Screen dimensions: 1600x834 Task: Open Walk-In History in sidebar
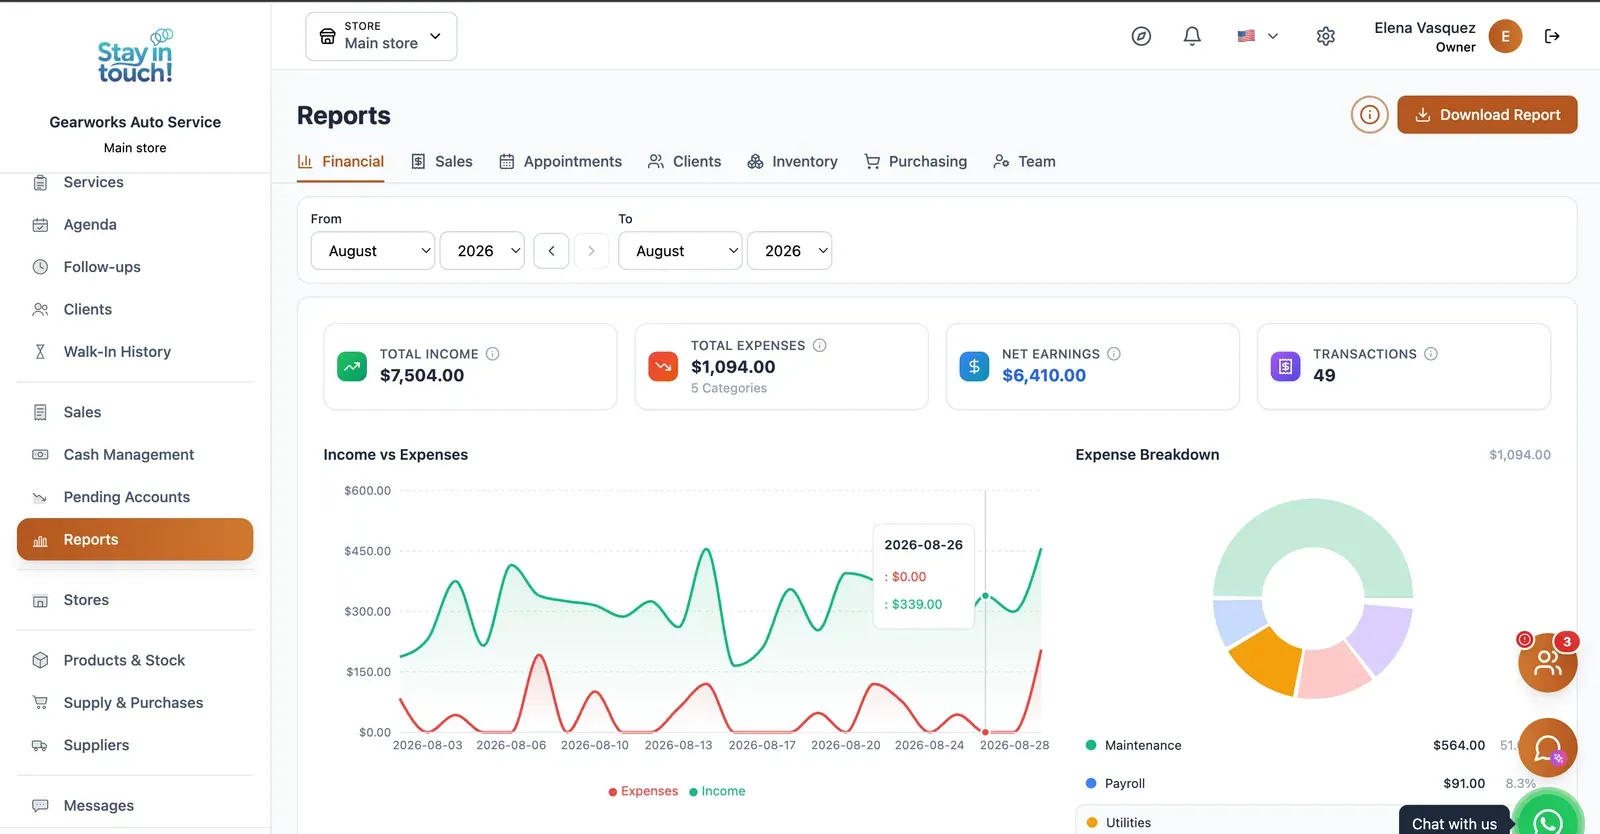135,352
